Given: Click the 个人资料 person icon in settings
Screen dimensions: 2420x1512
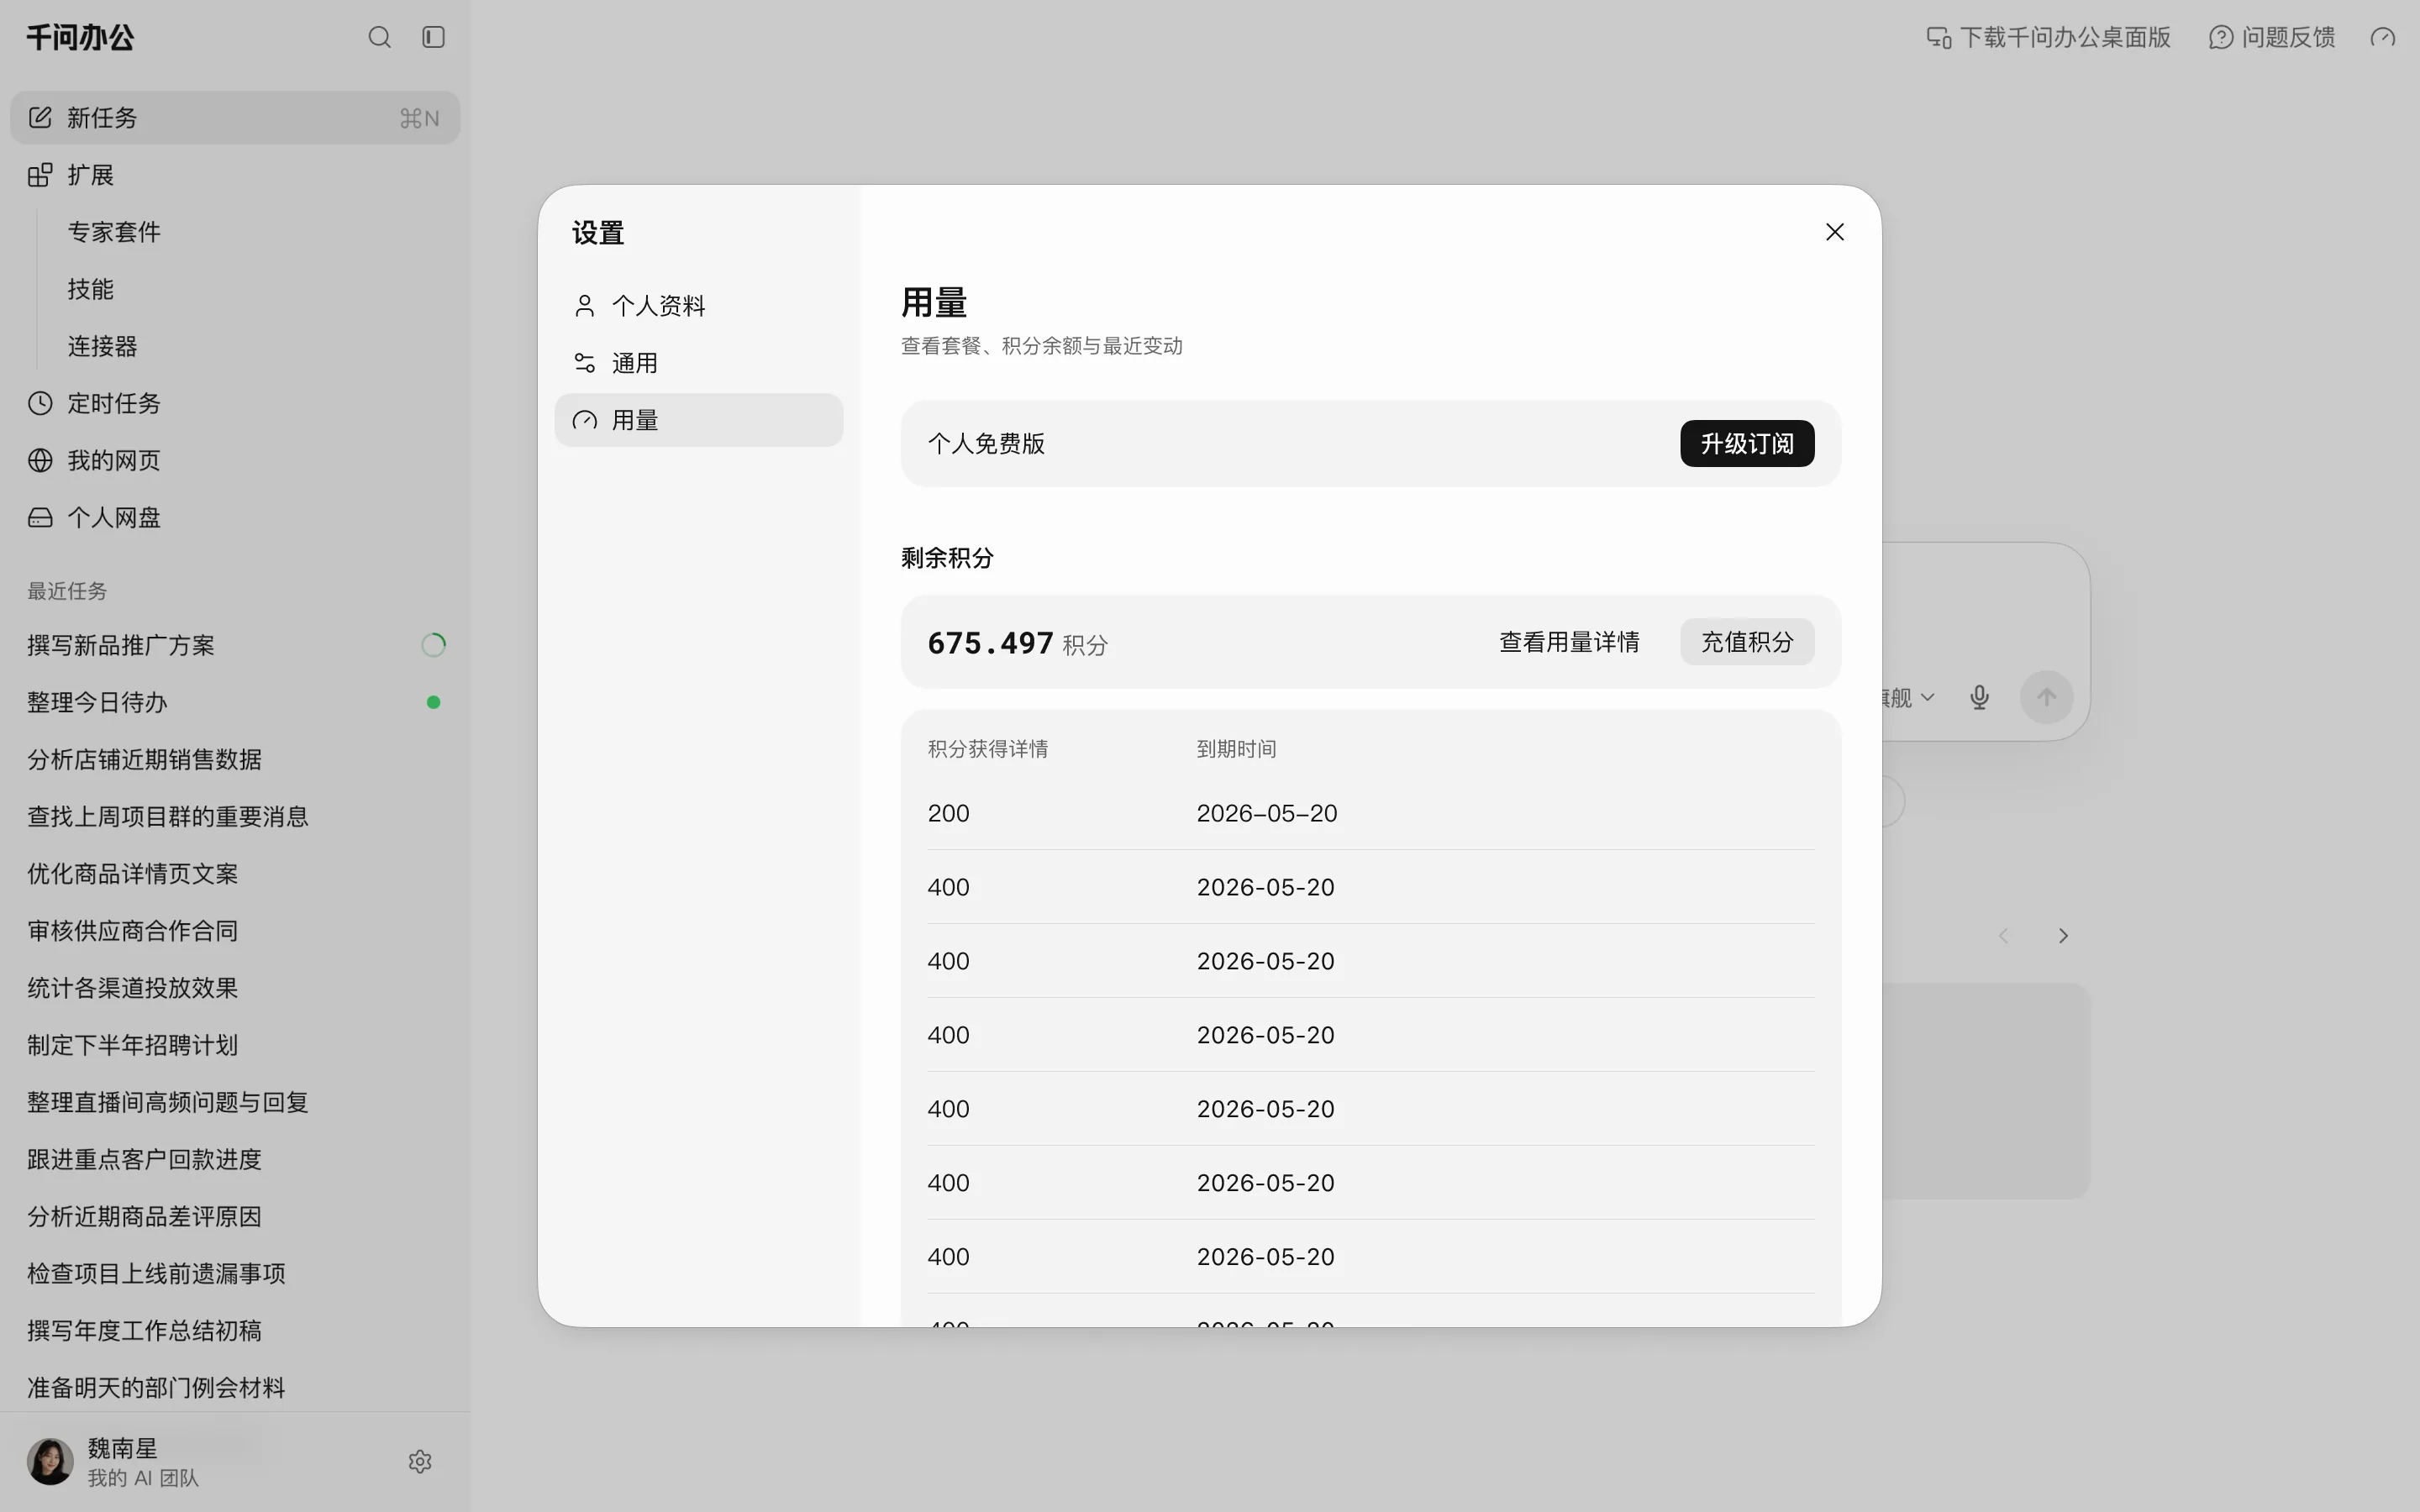Looking at the screenshot, I should point(585,305).
